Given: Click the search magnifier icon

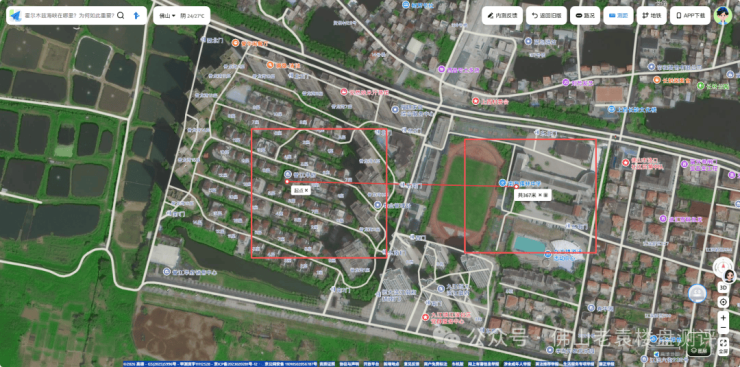Looking at the screenshot, I should point(121,16).
